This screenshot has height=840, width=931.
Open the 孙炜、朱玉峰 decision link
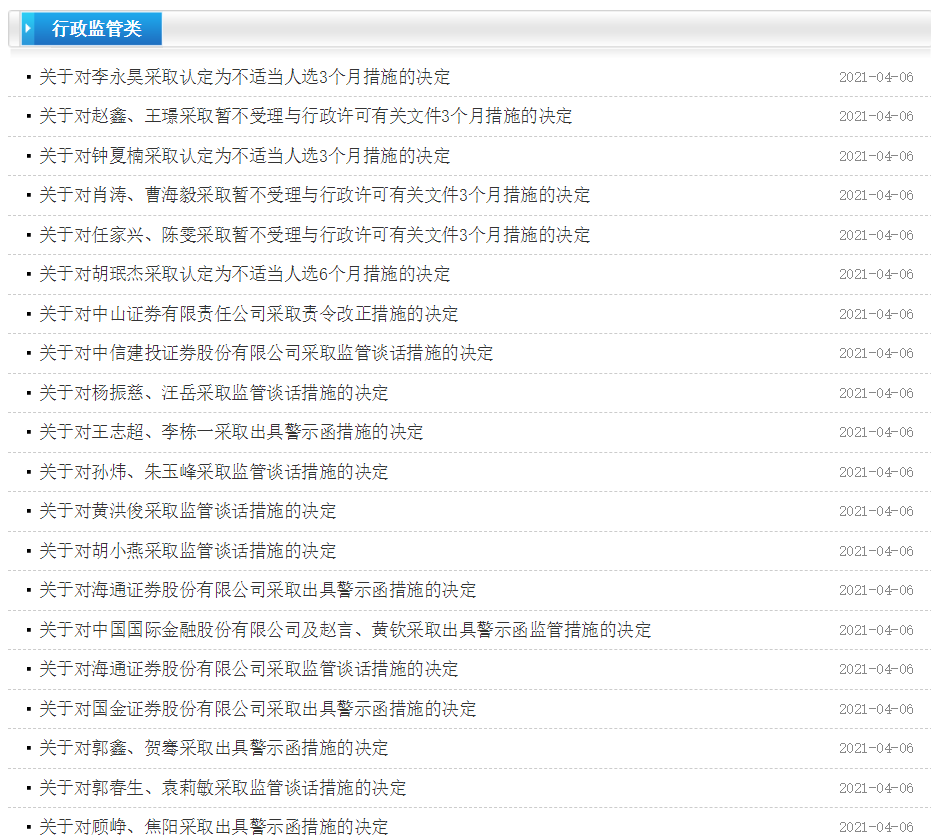coord(213,472)
